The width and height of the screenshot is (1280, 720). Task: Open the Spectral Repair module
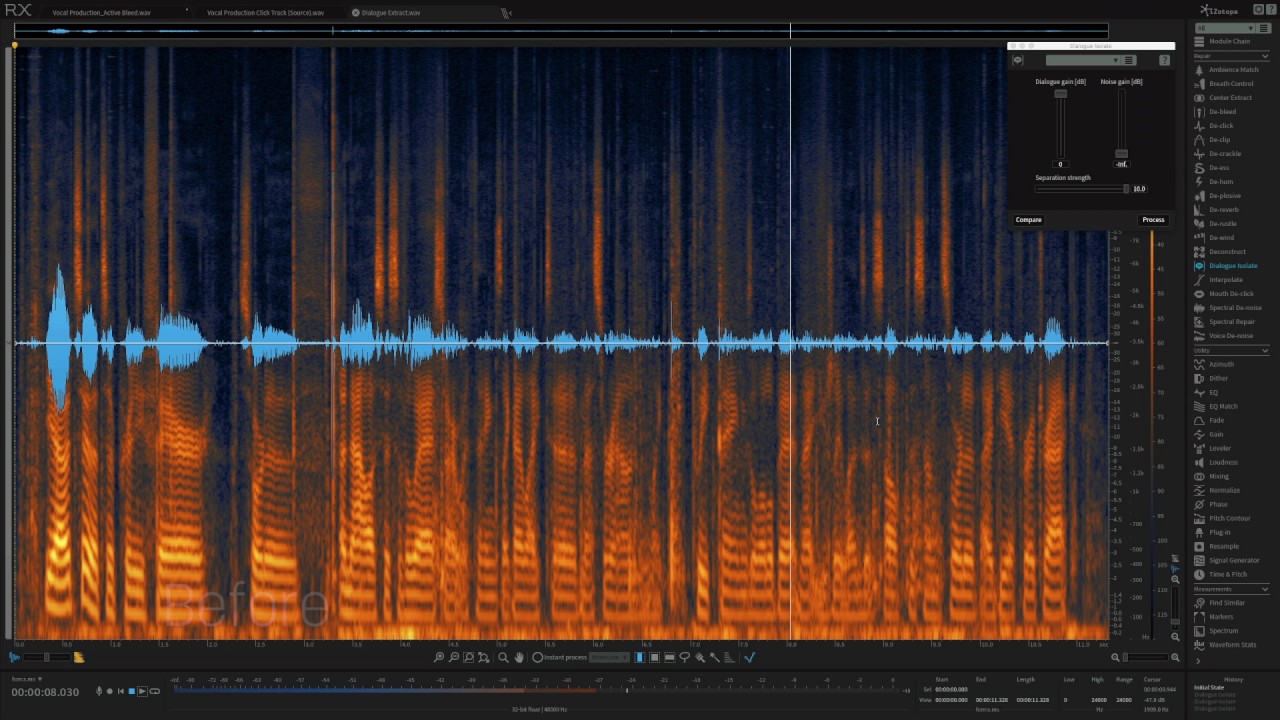(1227, 322)
